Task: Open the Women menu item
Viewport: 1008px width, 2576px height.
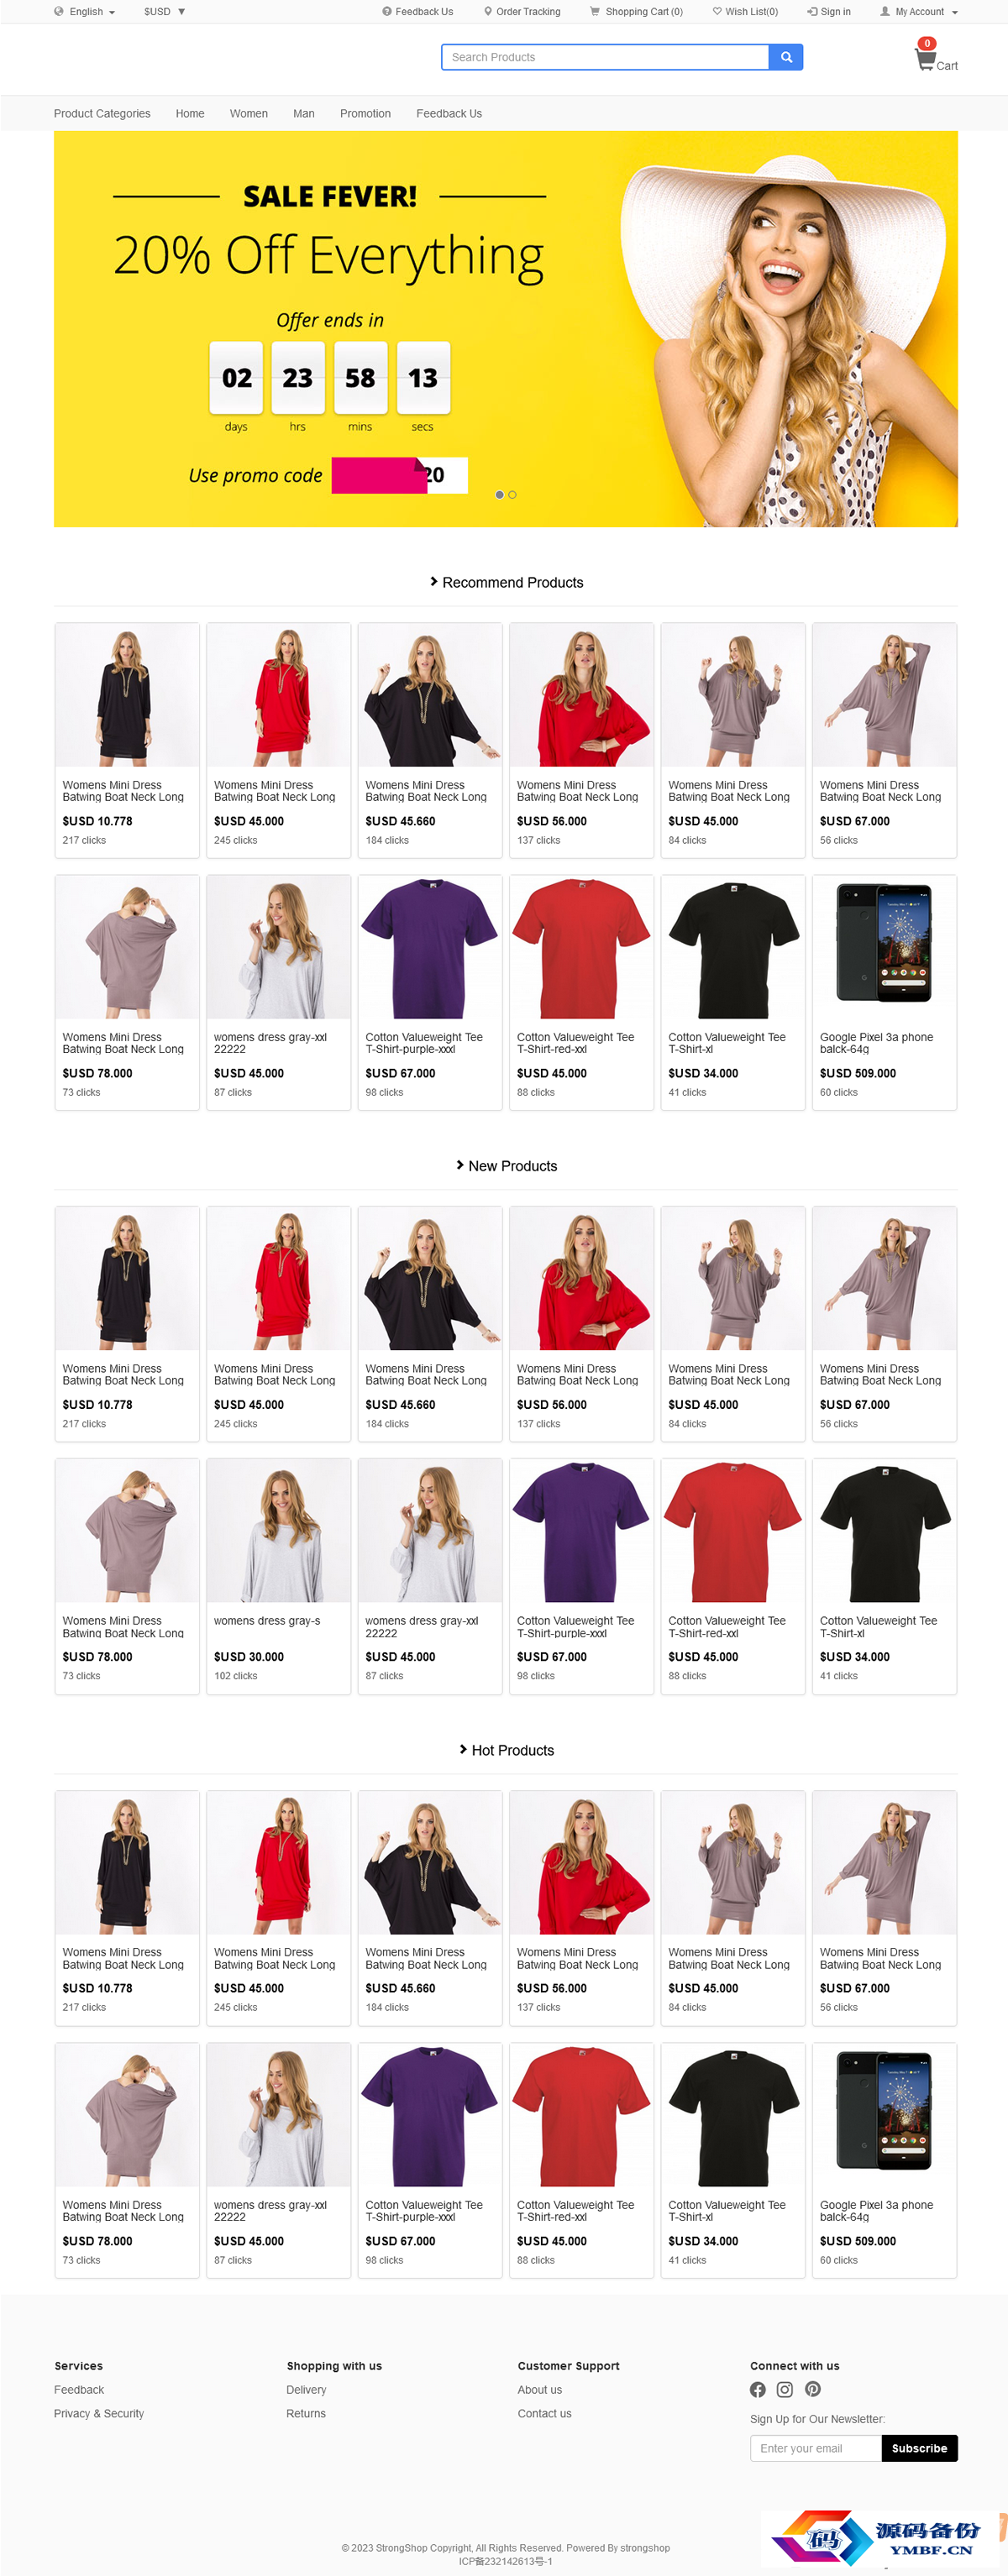Action: [249, 114]
